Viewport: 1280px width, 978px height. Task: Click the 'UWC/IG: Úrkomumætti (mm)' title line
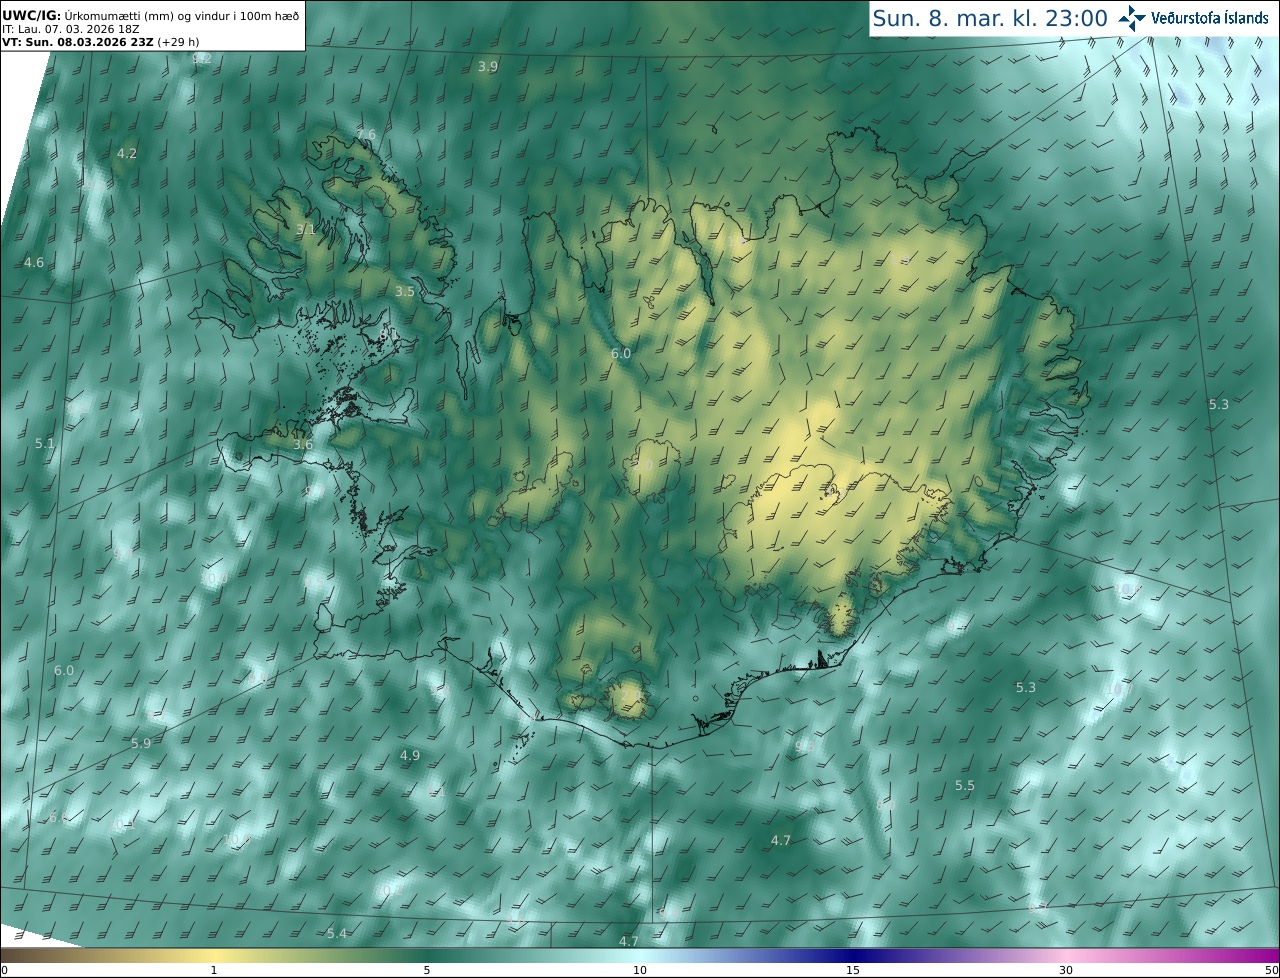[151, 17]
